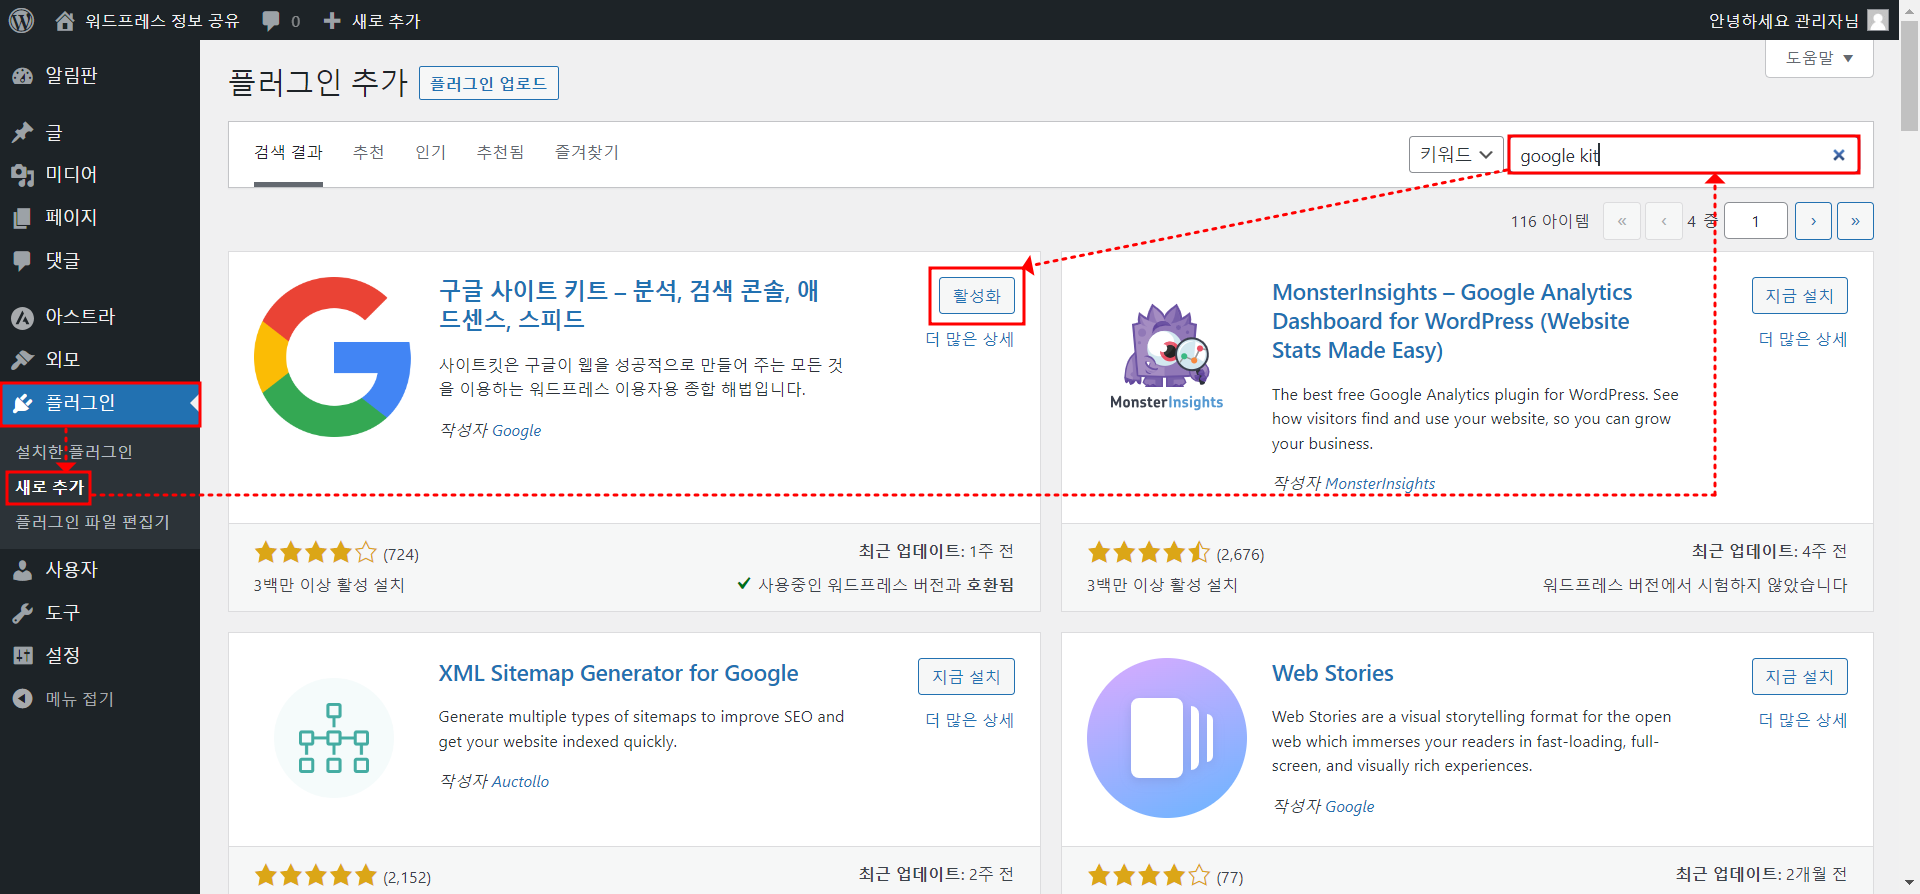Click the 페이지 pages icon

click(x=22, y=218)
